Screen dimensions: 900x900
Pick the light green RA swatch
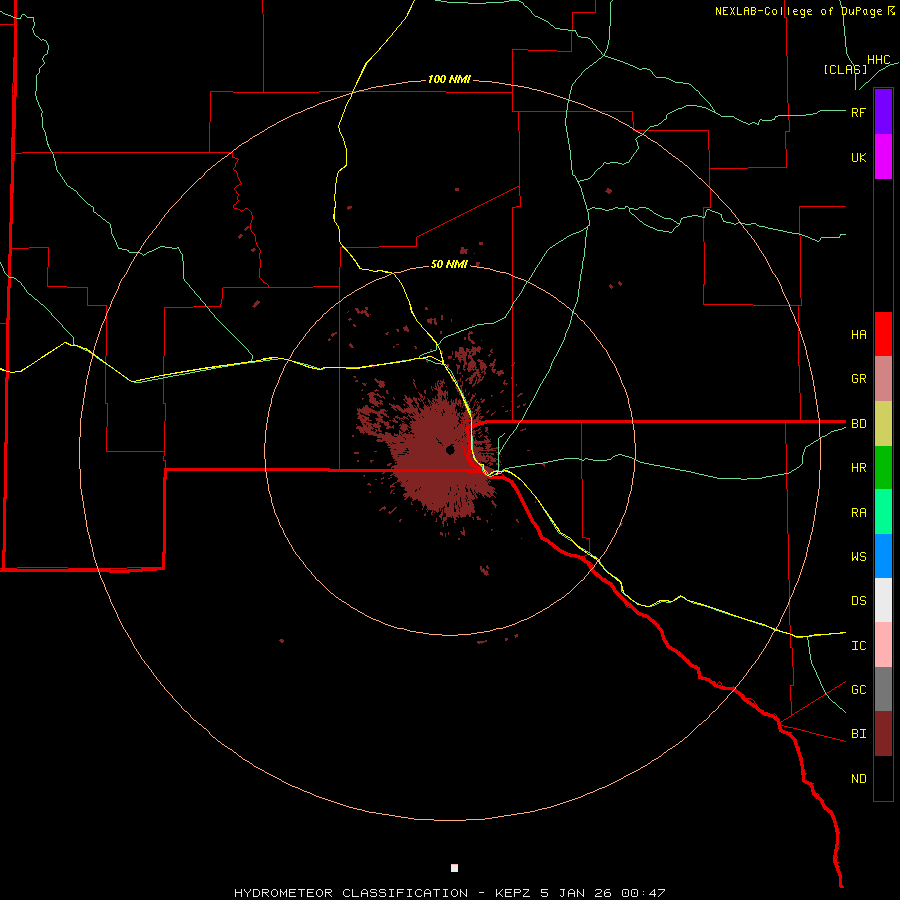[883, 512]
